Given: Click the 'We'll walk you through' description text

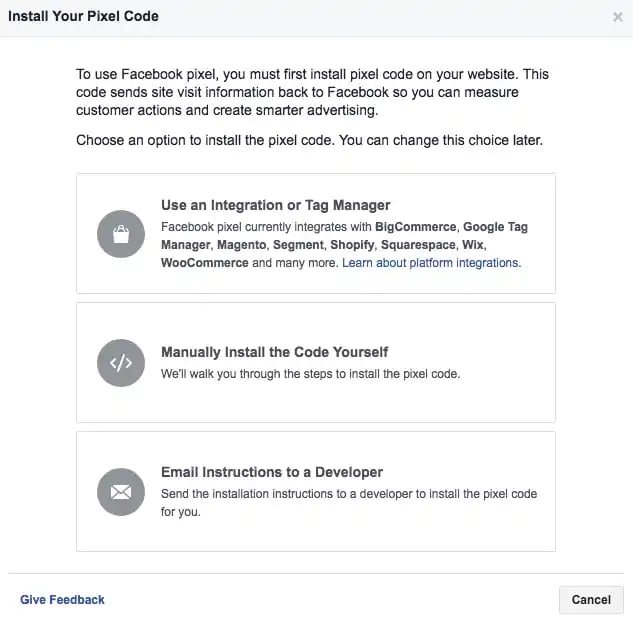Looking at the screenshot, I should 310,374.
